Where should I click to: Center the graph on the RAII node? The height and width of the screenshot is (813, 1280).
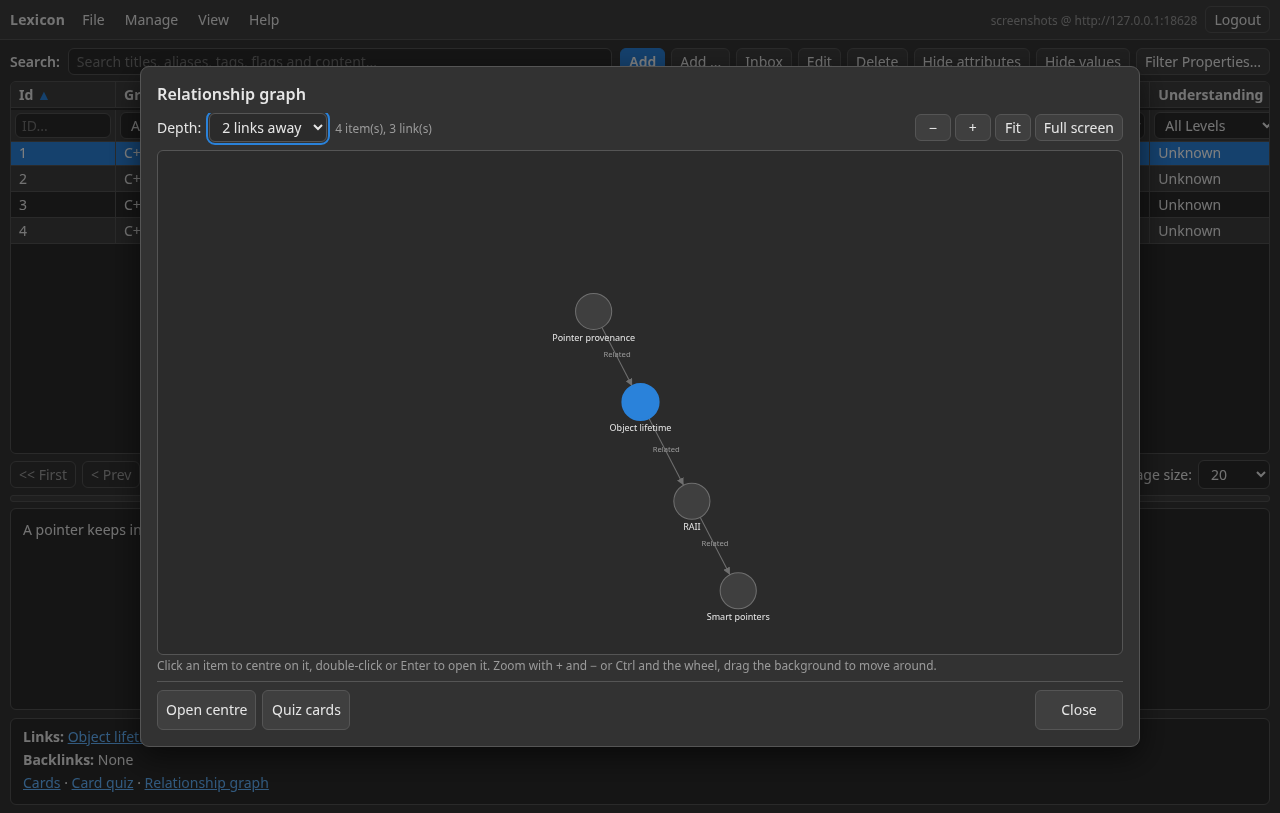tap(691, 501)
